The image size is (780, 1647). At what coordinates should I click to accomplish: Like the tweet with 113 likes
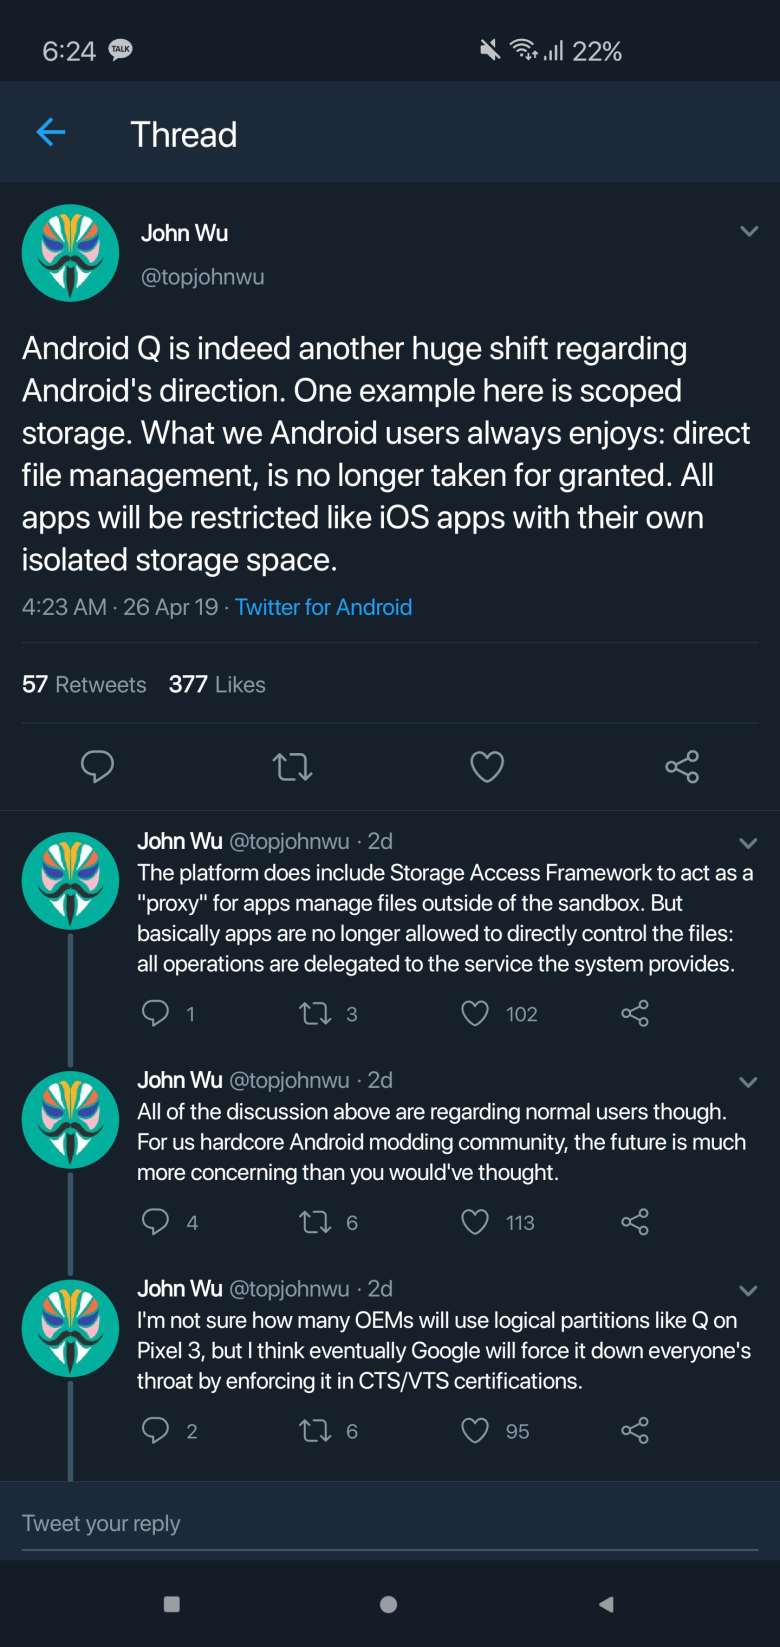coord(475,1222)
